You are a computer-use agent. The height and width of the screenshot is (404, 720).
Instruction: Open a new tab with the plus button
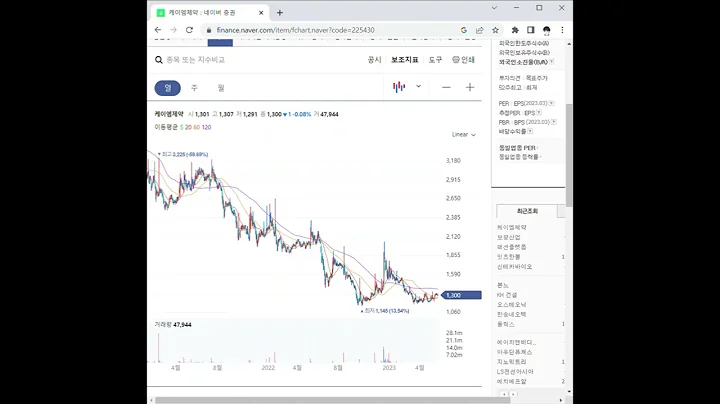pos(280,13)
